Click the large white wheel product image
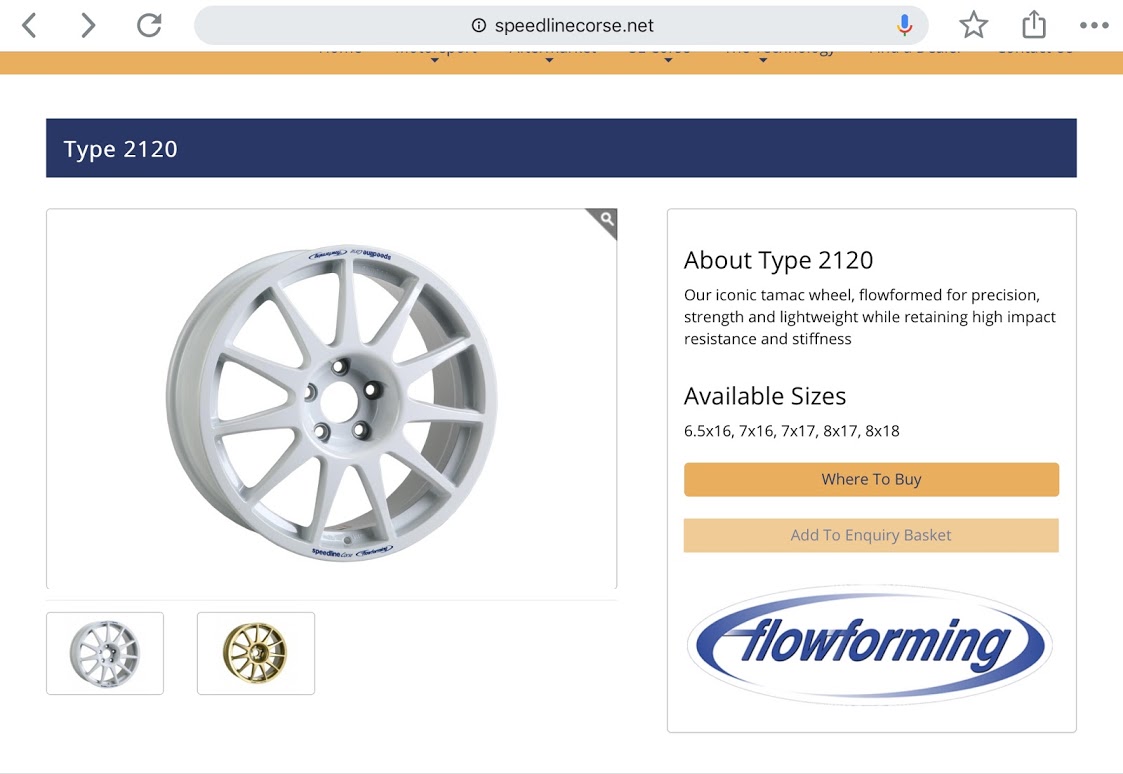Image resolution: width=1123 pixels, height=774 pixels. coord(332,402)
